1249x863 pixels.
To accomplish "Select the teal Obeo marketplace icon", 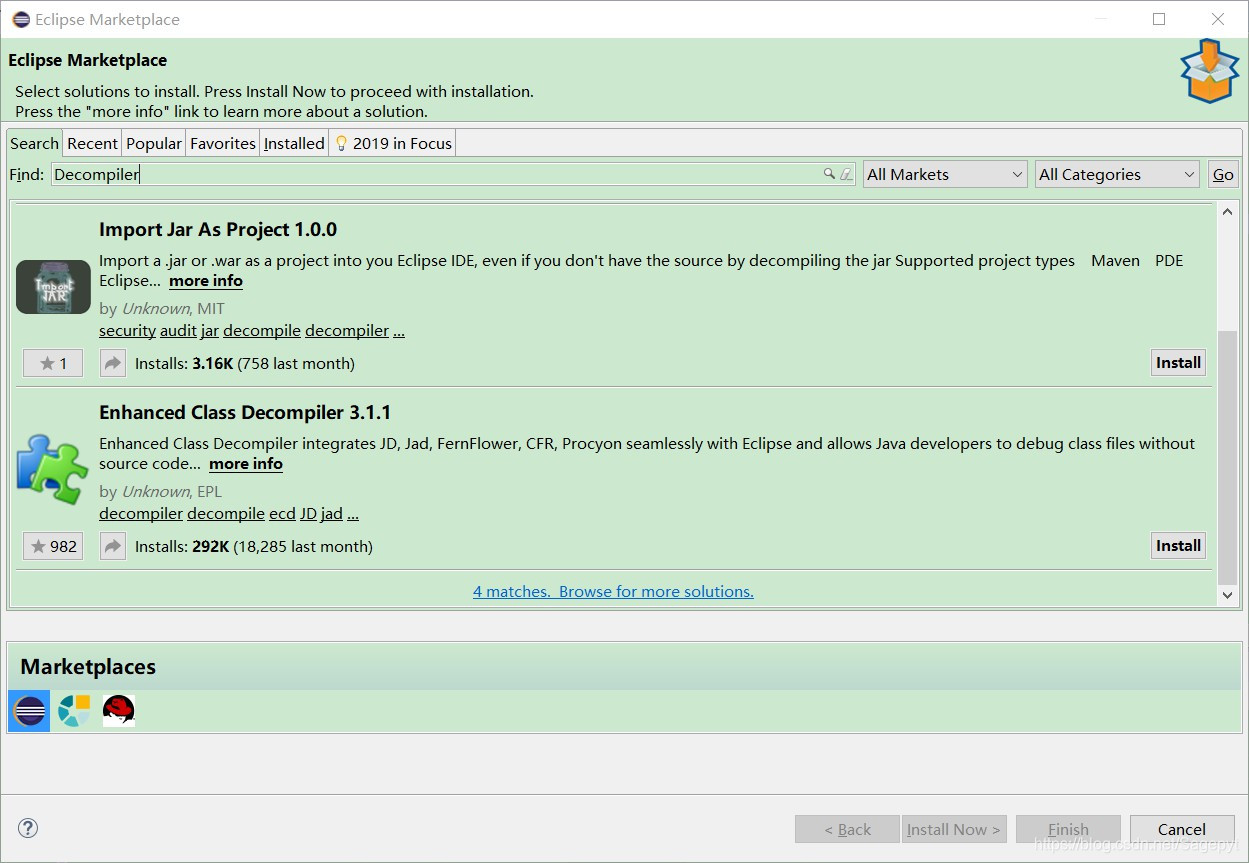I will click(74, 711).
